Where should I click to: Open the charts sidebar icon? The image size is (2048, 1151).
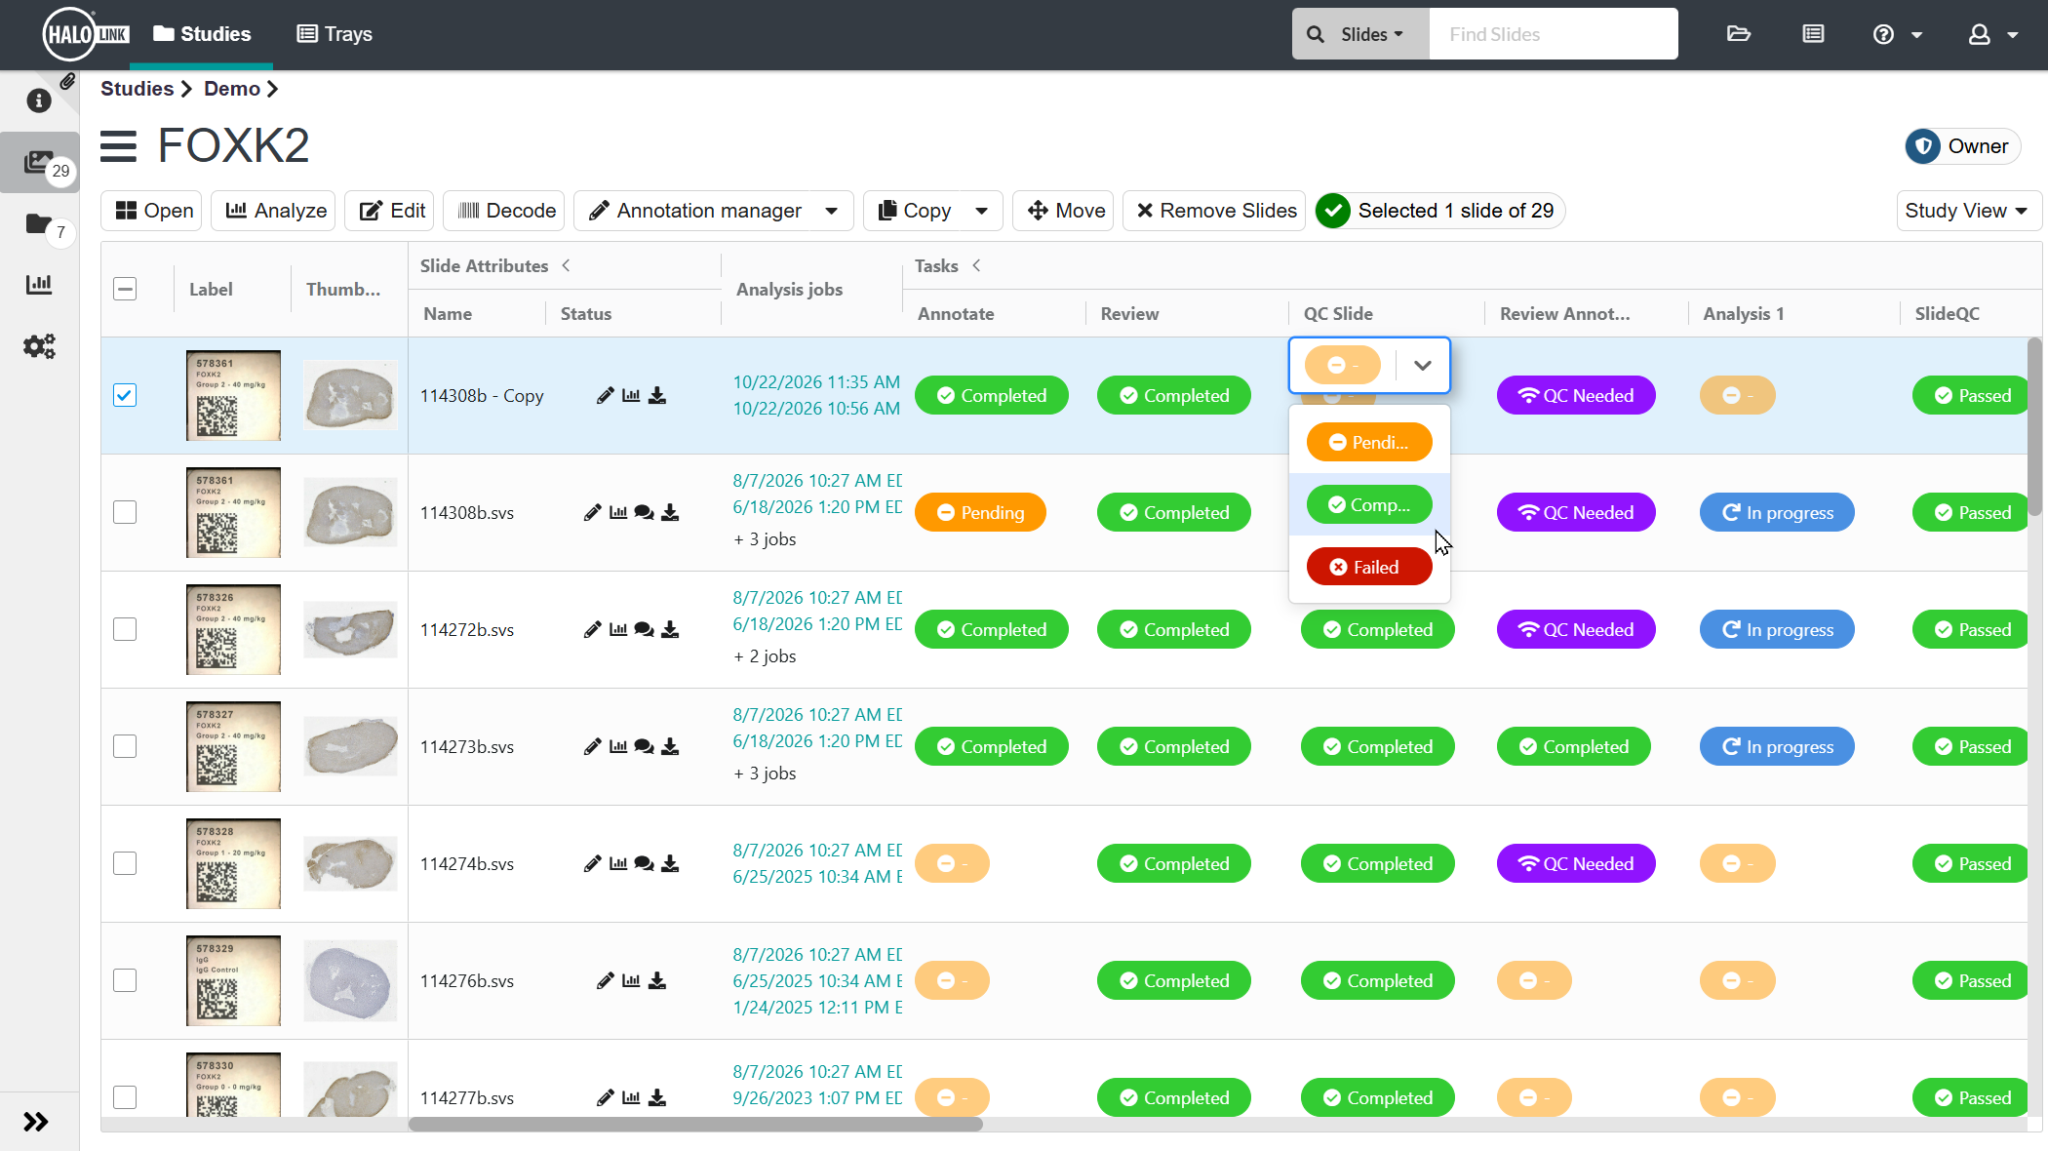39,285
